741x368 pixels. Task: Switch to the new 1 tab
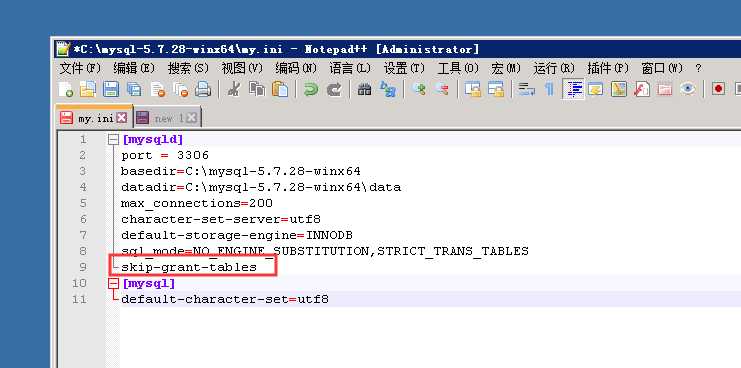tap(167, 118)
